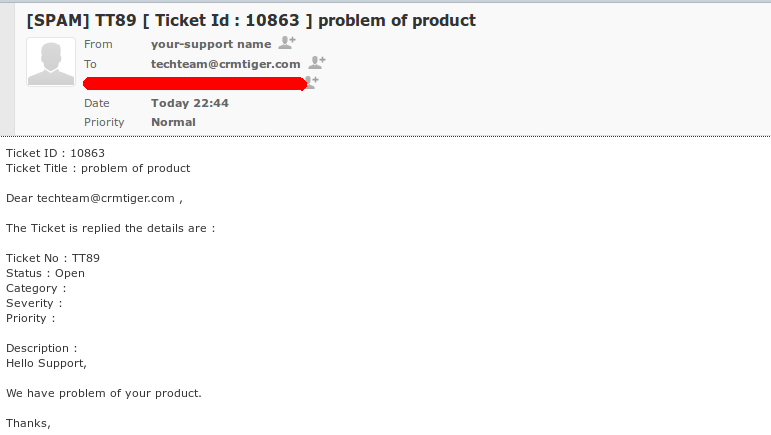Click the Status : Open line

[45, 273]
